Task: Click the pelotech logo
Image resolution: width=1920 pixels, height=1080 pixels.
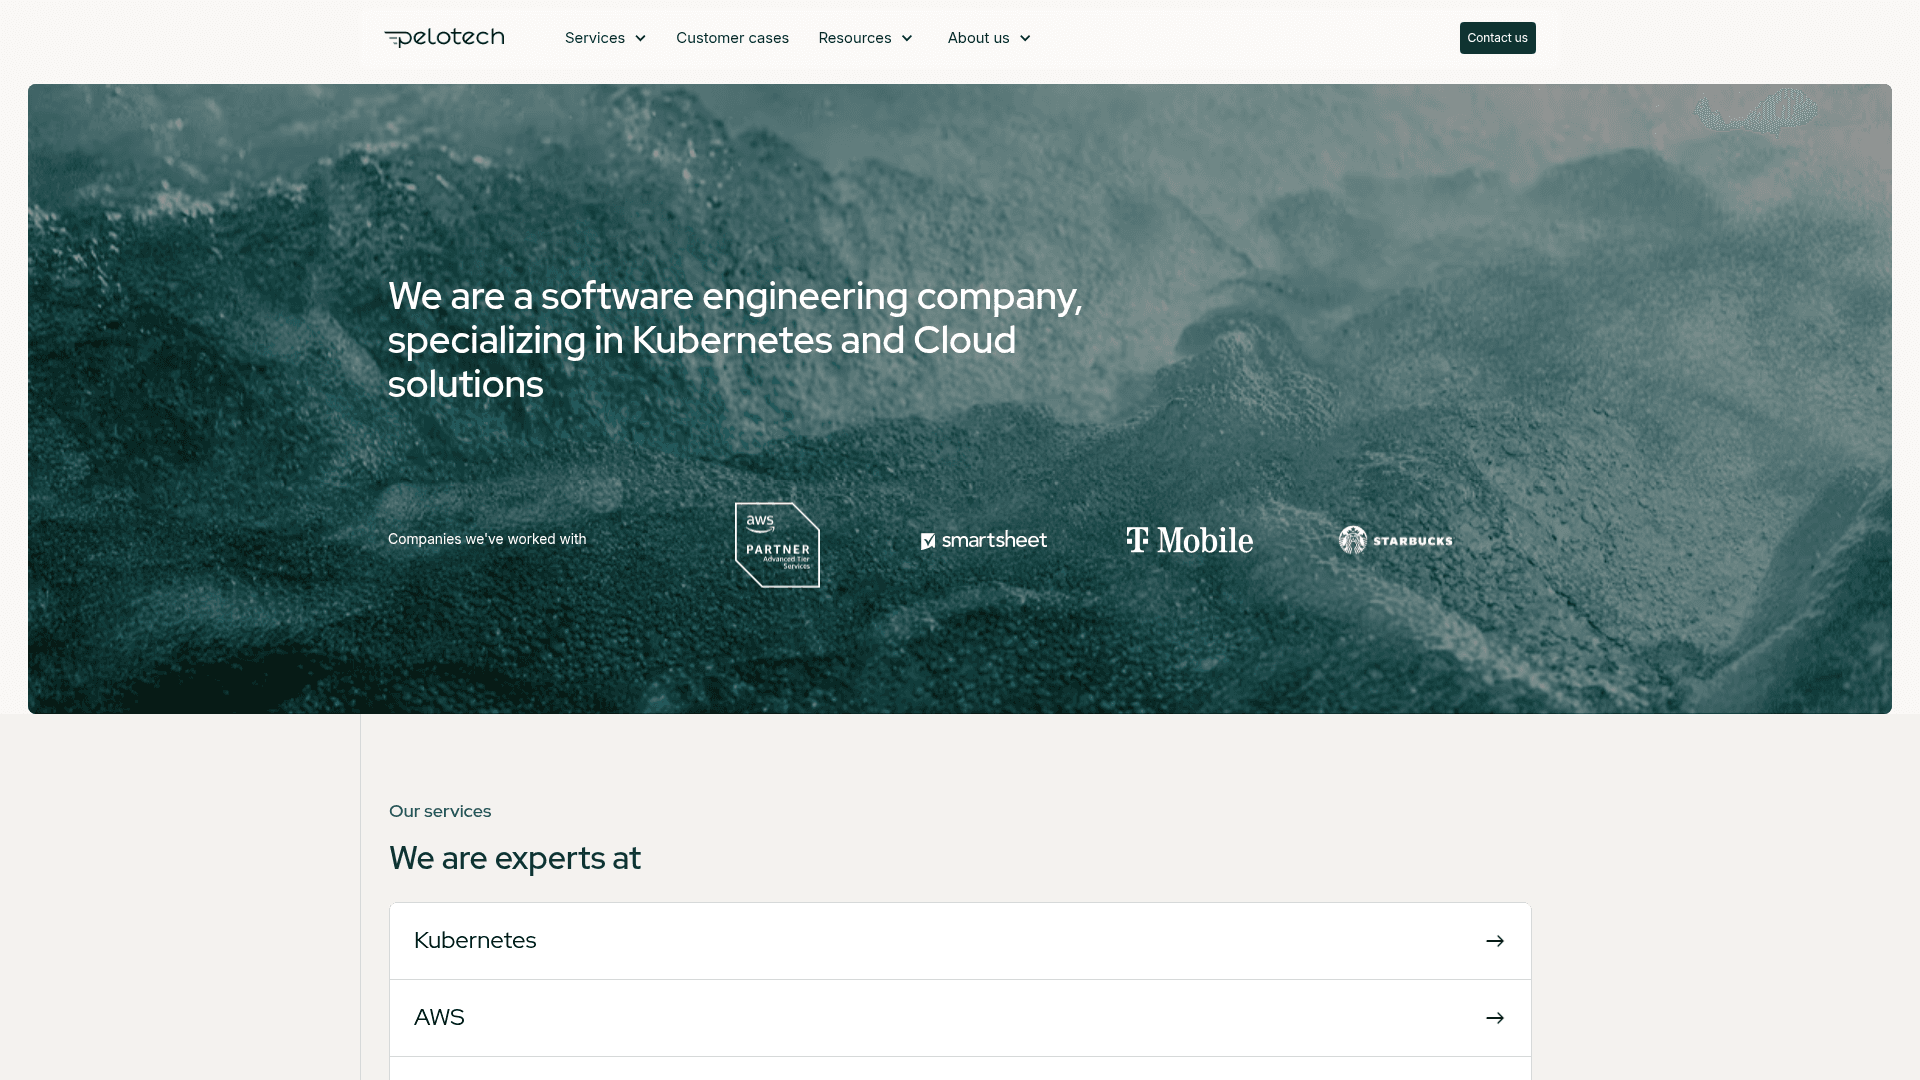Action: tap(443, 37)
